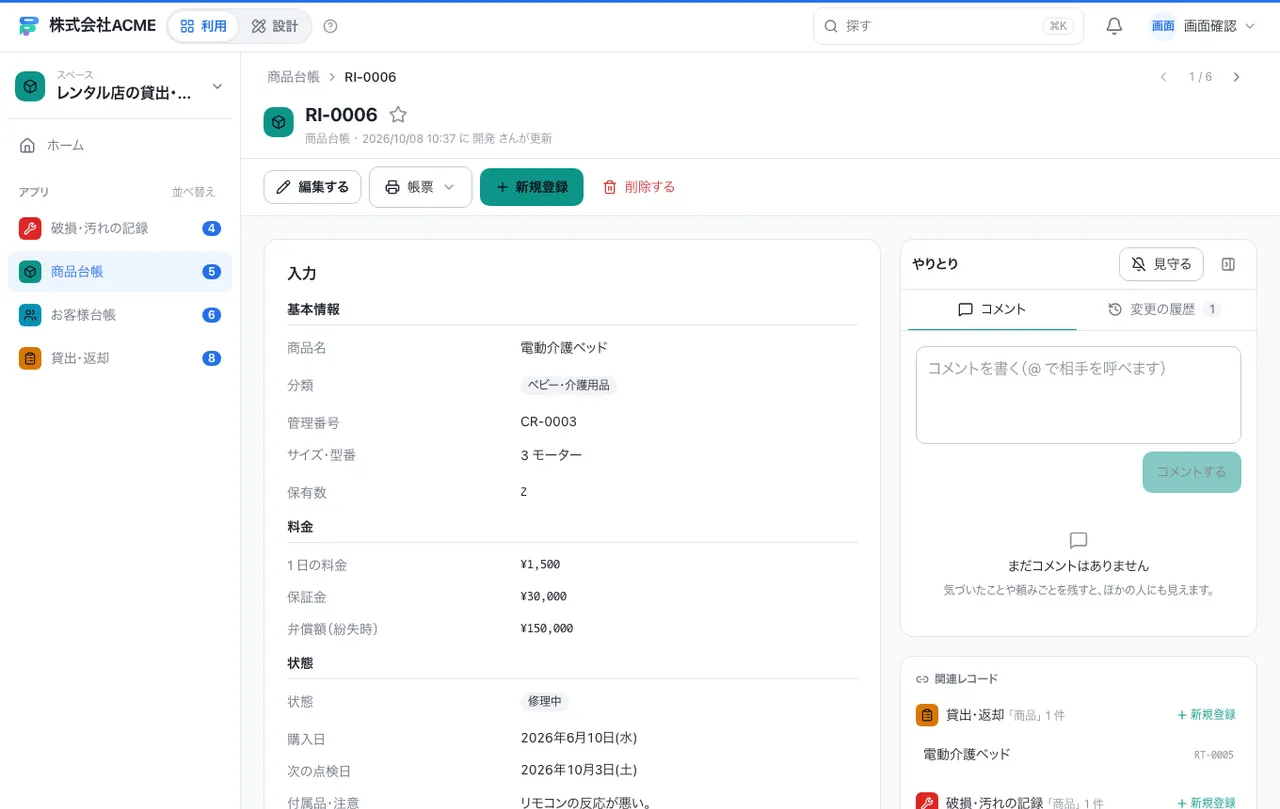
Task: Click the ベビー･介護用品 category tag
Action: pyautogui.click(x=568, y=385)
